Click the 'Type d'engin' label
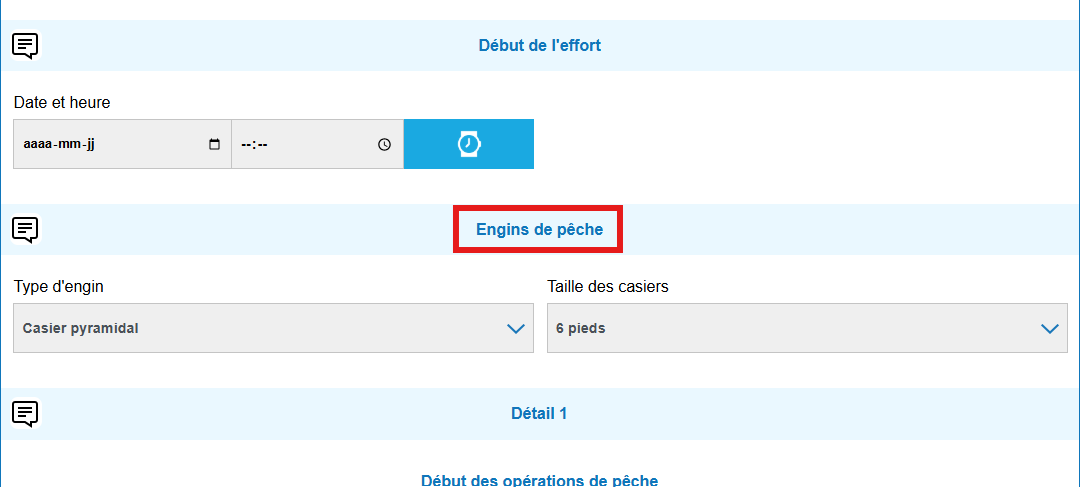 (x=59, y=286)
